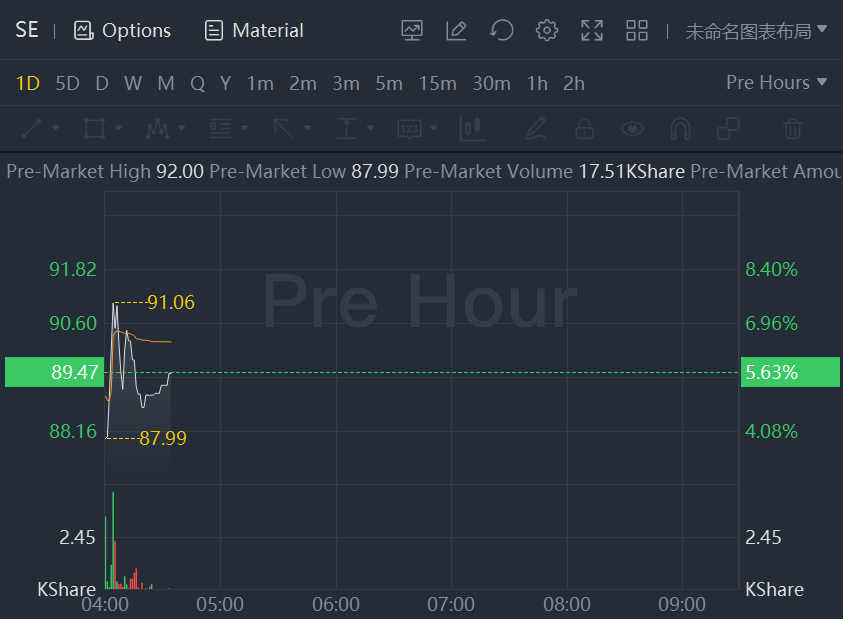Select the rectangle shape drawing tool

point(94,129)
